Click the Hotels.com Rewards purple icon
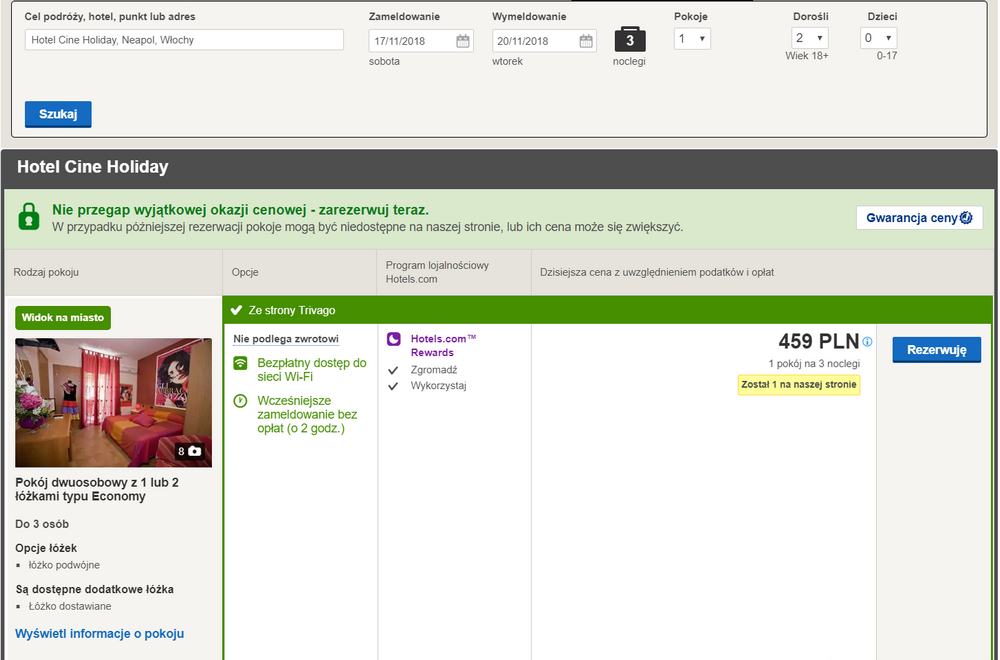Screen dimensions: 1000x660 tap(394, 339)
